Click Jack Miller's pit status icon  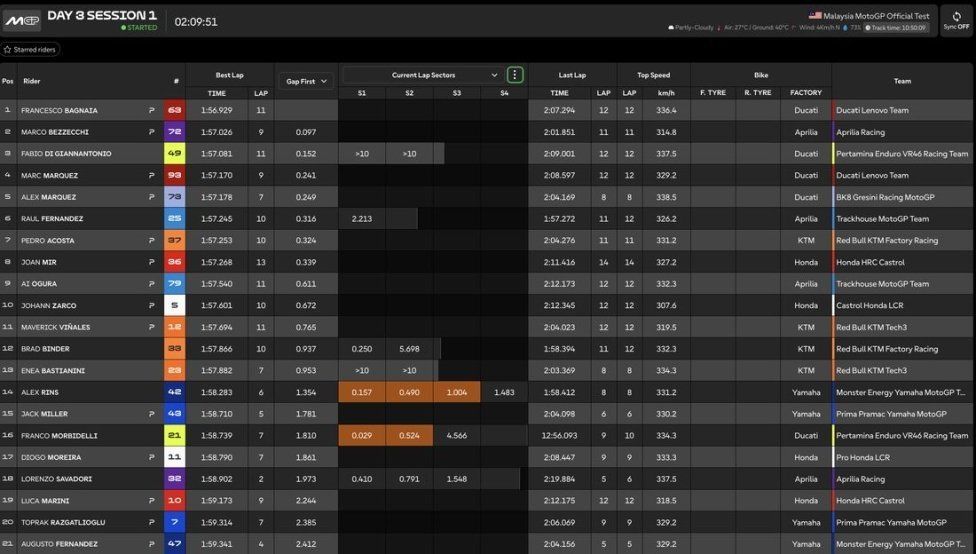[x=151, y=414]
